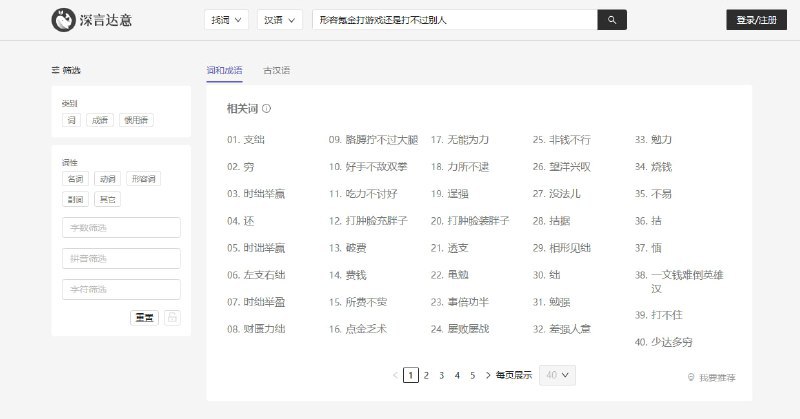Click the lock icon next to 重置
This screenshot has width=800, height=419.
172,317
